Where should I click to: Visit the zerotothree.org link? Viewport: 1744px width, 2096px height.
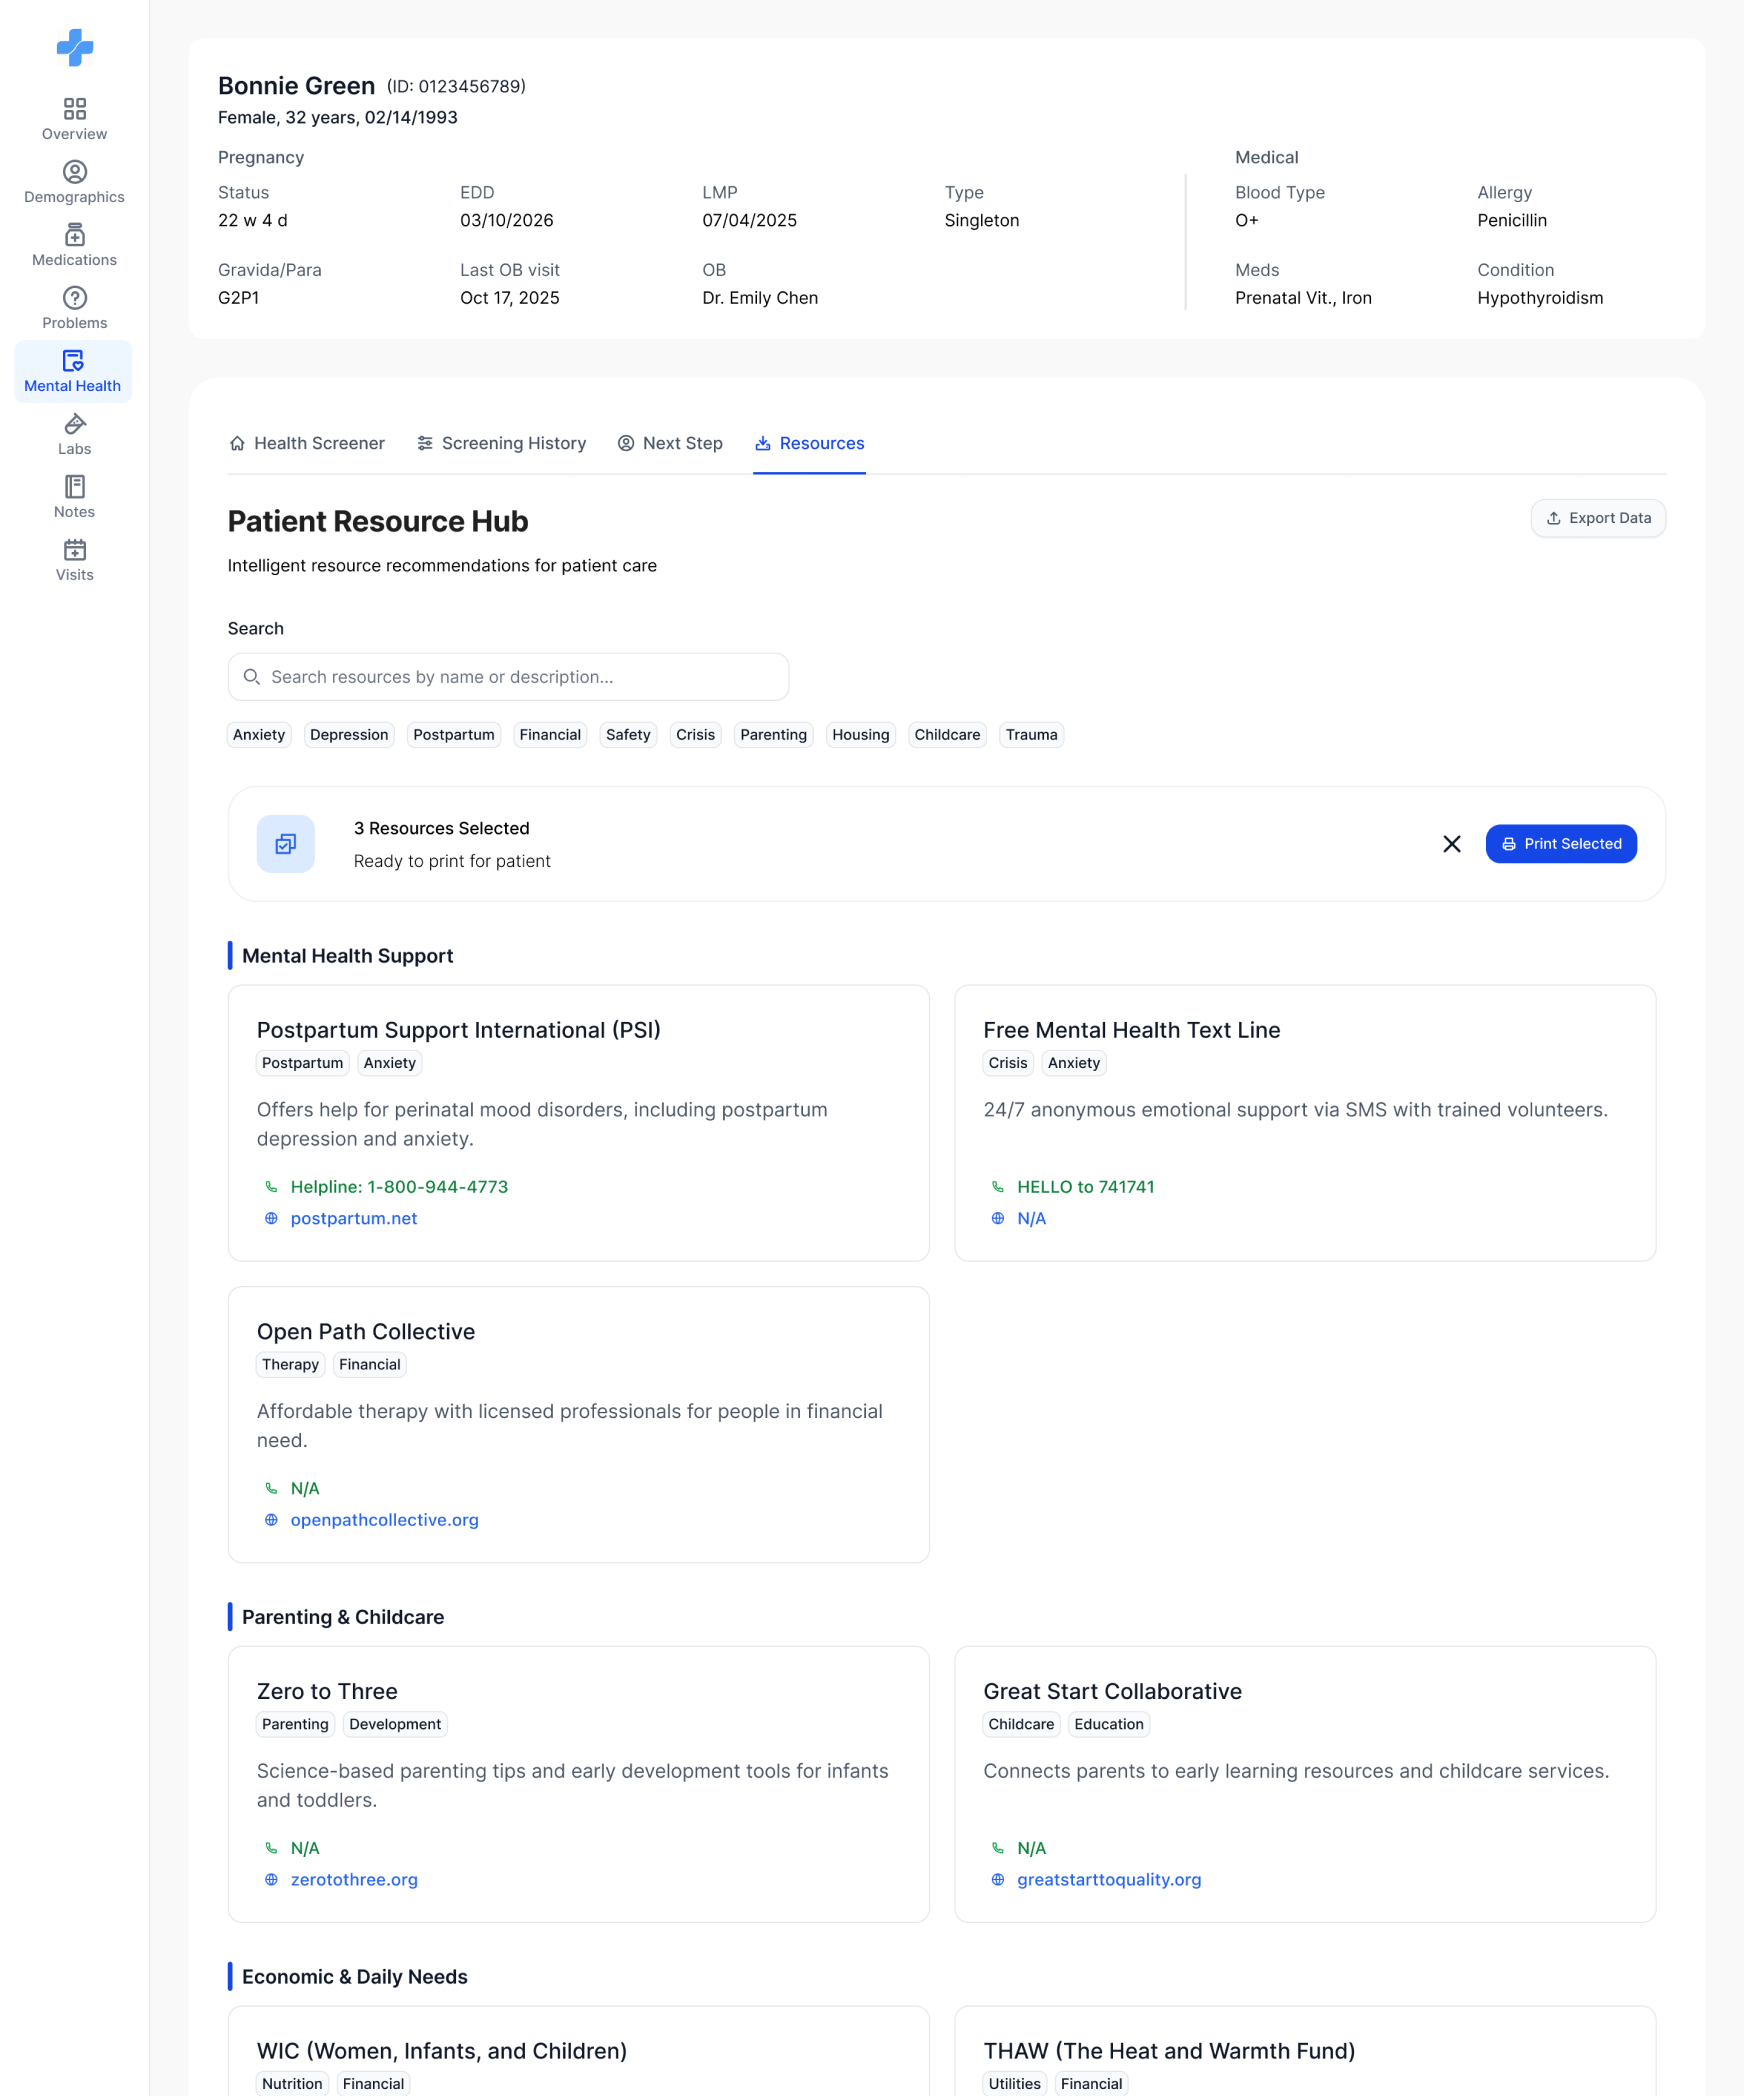354,1880
